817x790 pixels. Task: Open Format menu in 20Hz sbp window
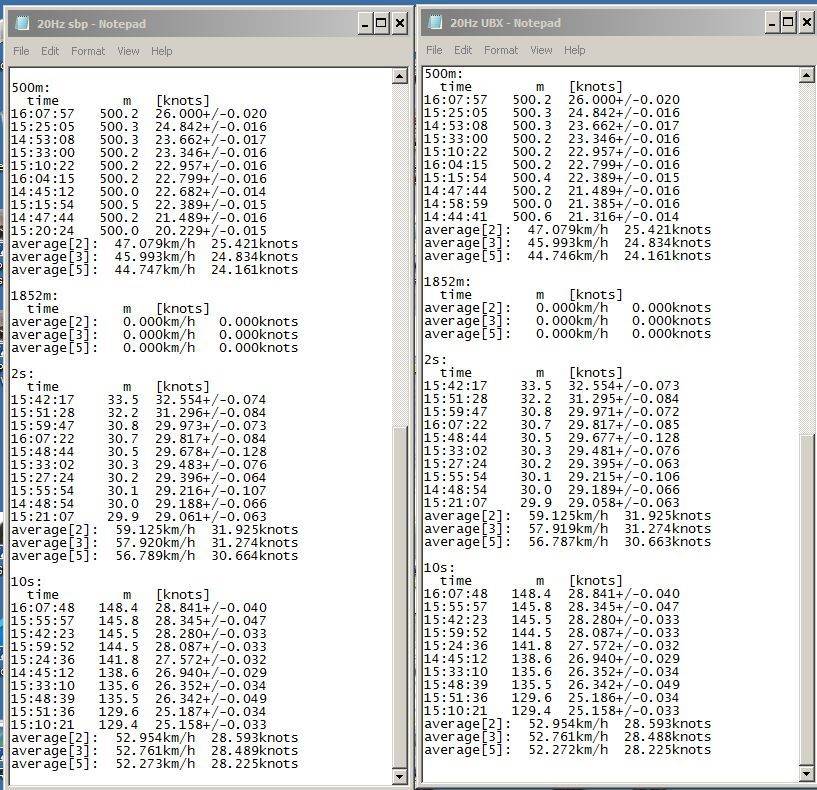pyautogui.click(x=88, y=51)
